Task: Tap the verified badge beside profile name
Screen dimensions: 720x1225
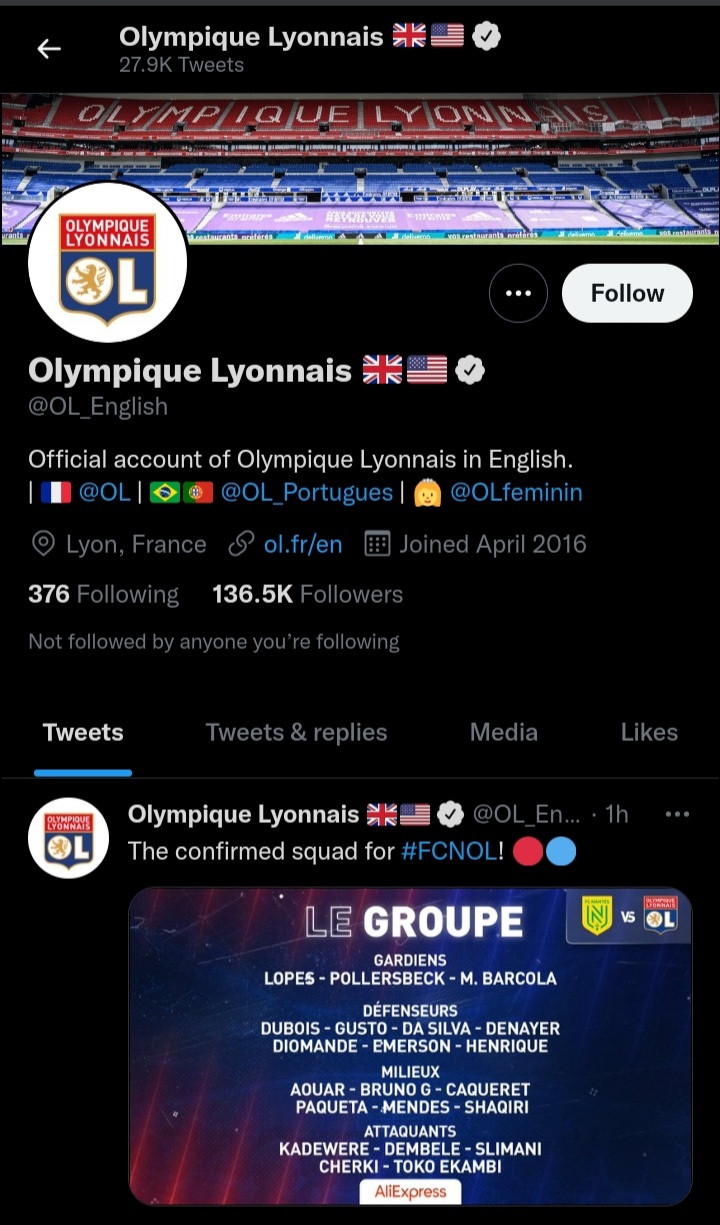Action: pyautogui.click(x=470, y=370)
